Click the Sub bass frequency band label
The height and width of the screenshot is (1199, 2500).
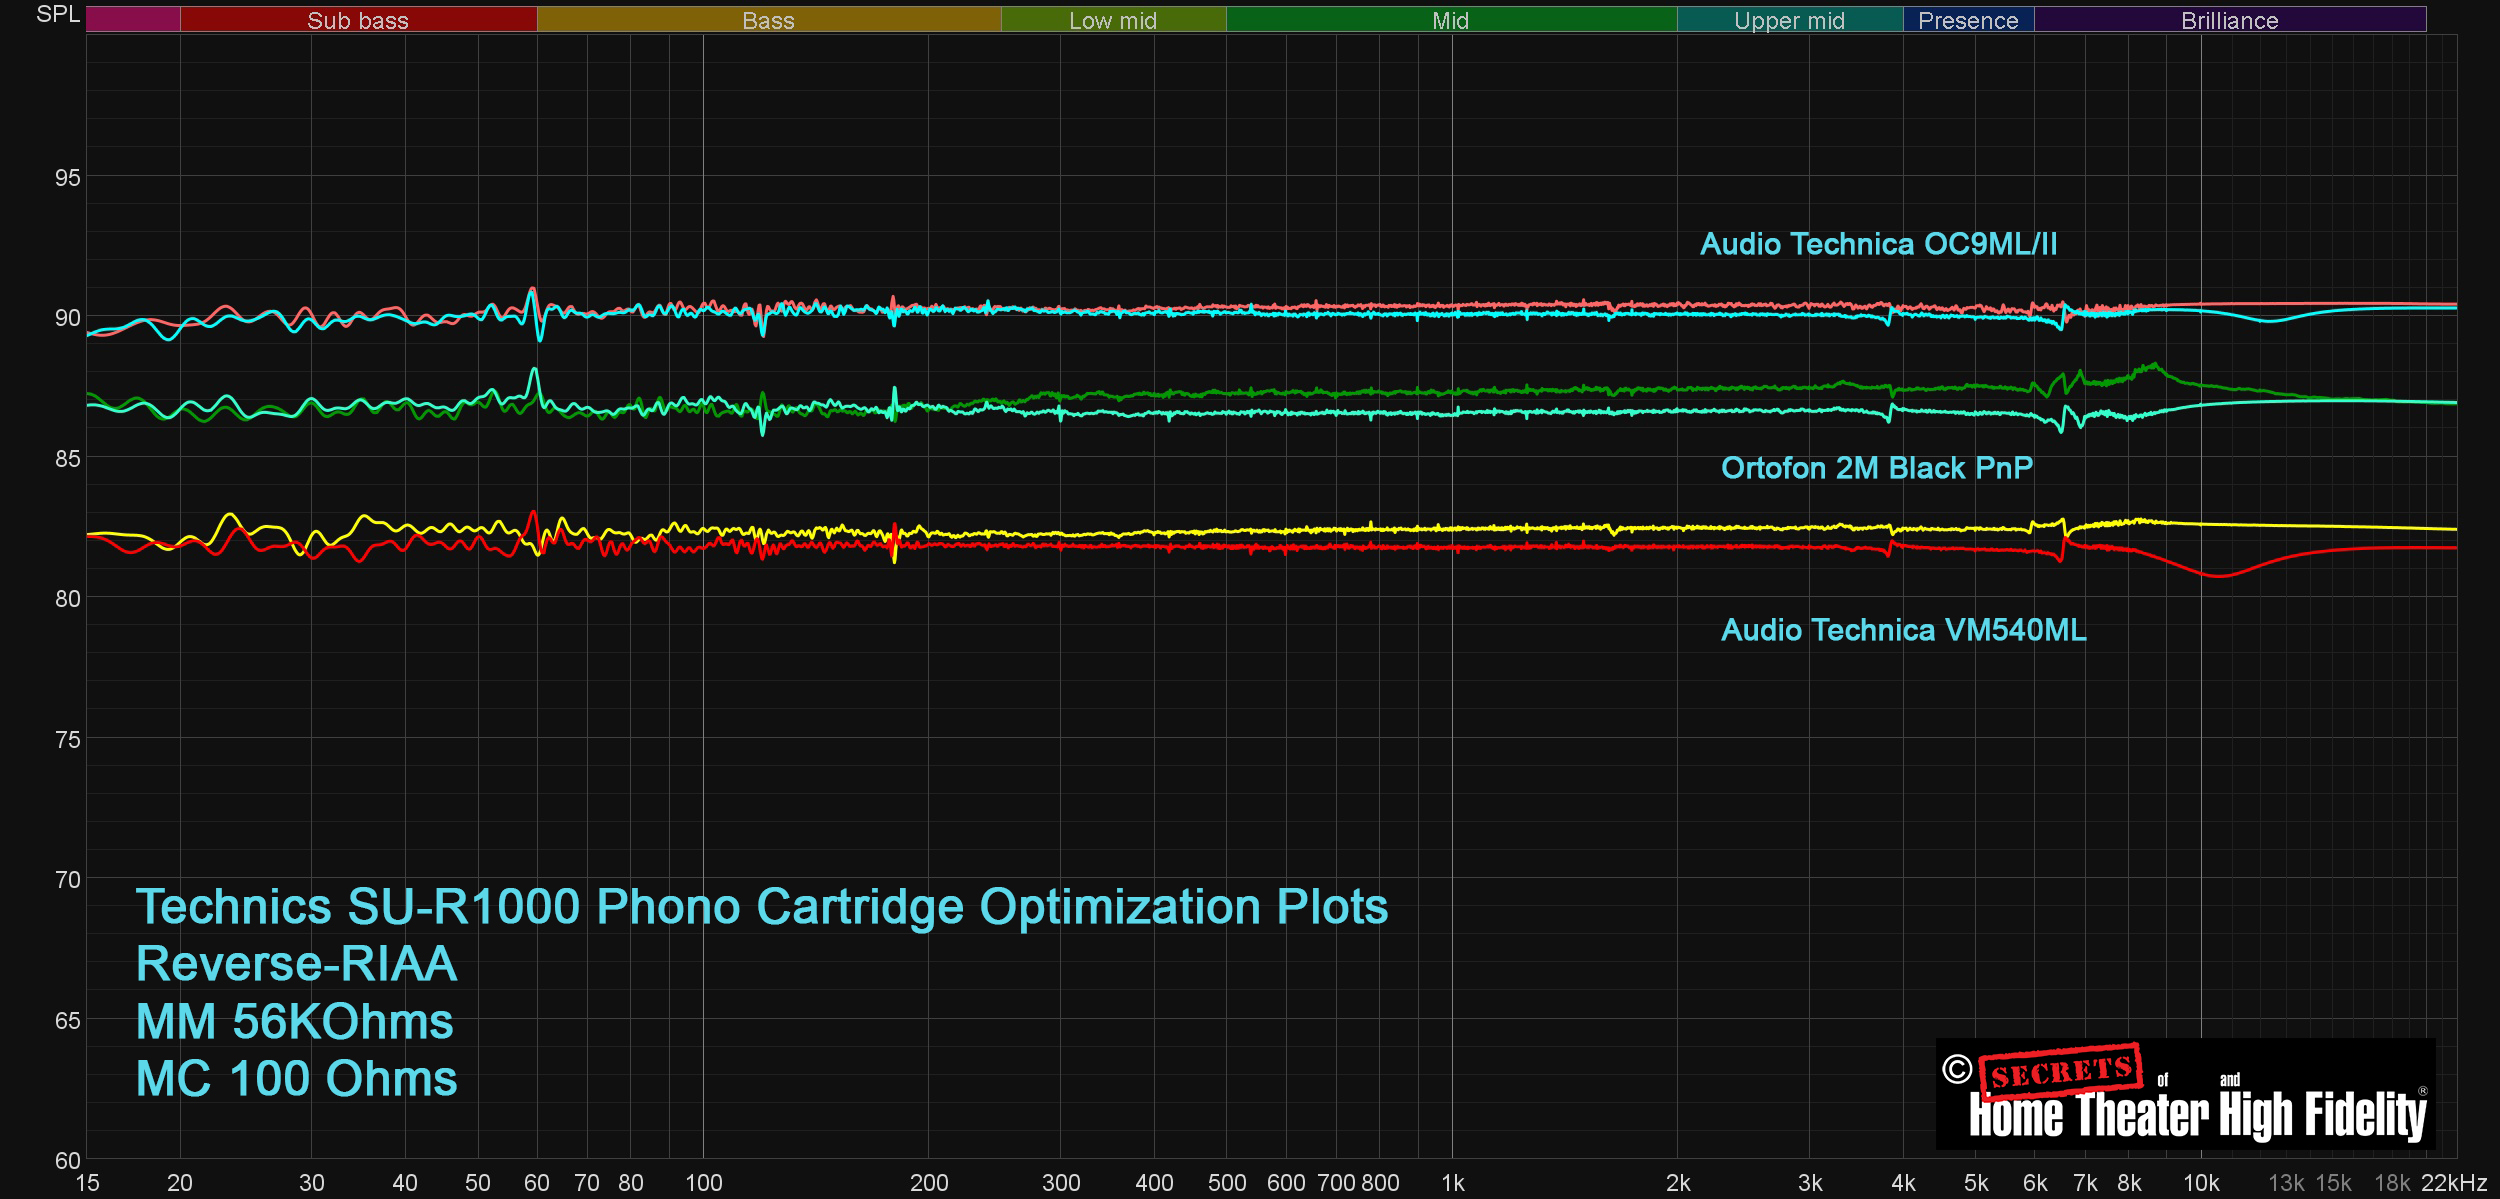coord(358,20)
